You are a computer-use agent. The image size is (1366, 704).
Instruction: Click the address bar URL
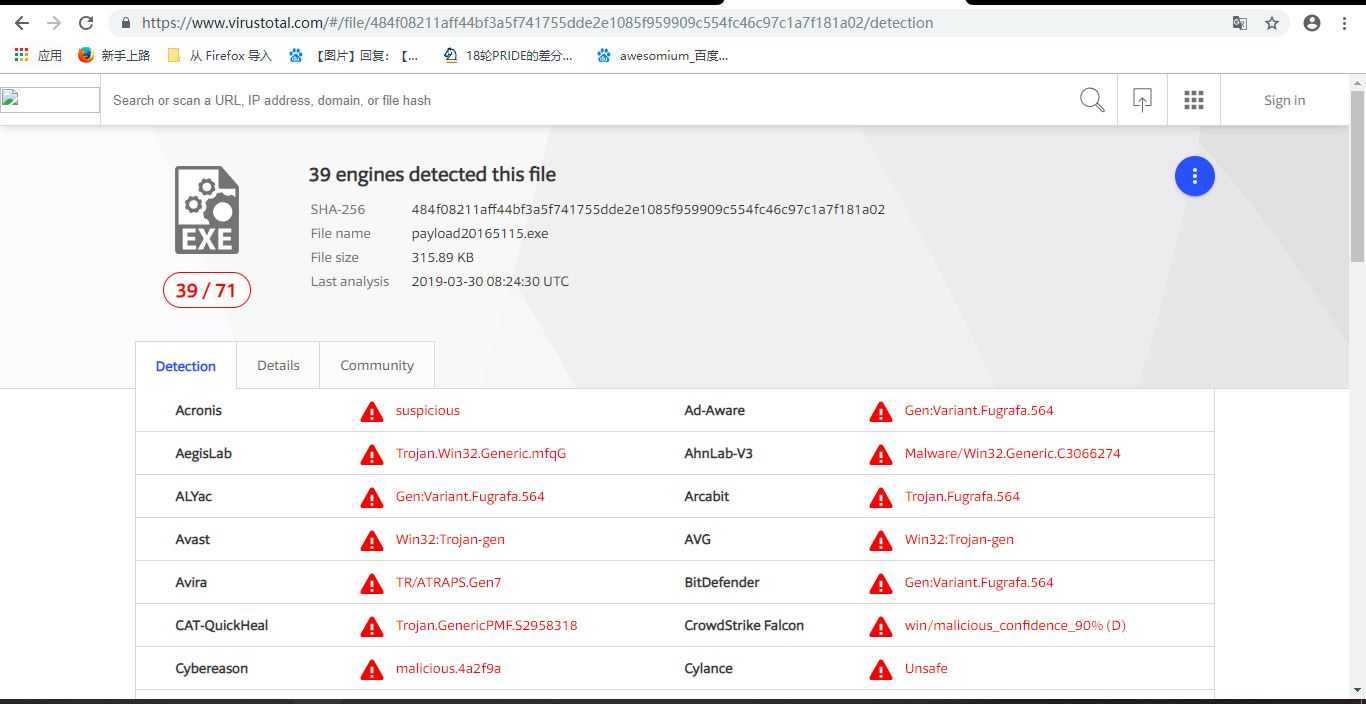538,22
